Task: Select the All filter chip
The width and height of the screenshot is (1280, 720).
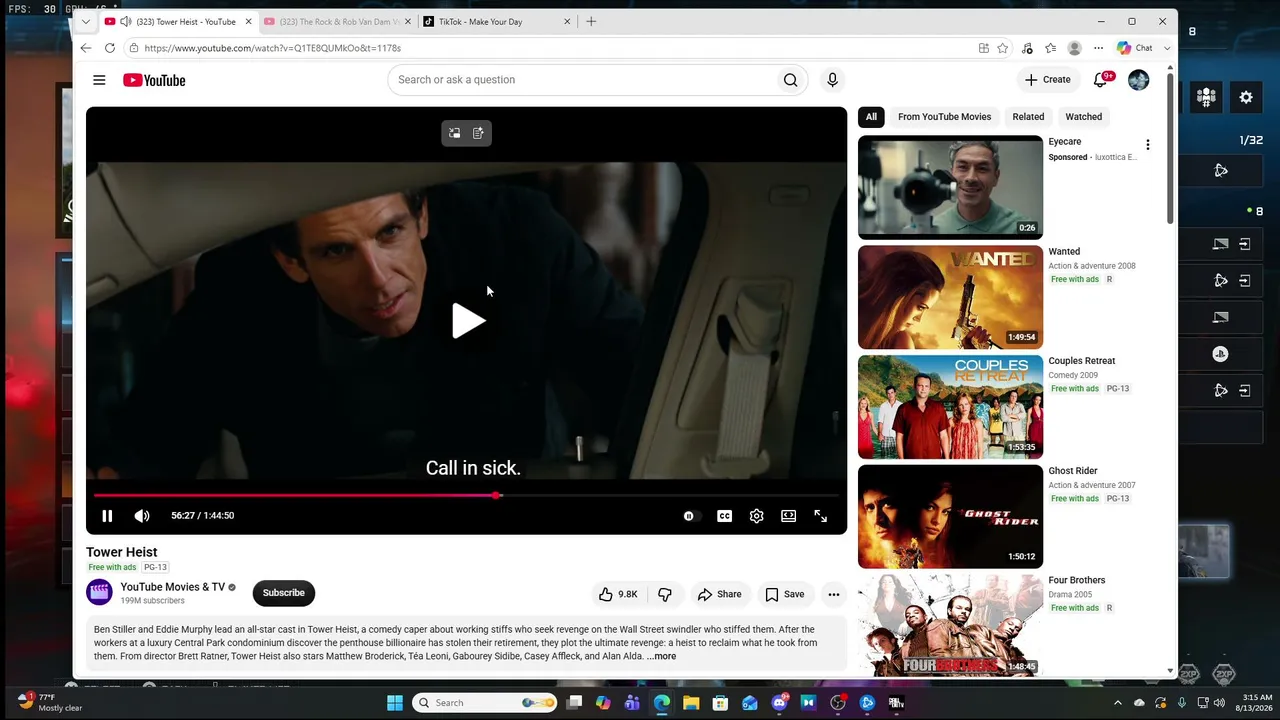Action: tap(871, 117)
